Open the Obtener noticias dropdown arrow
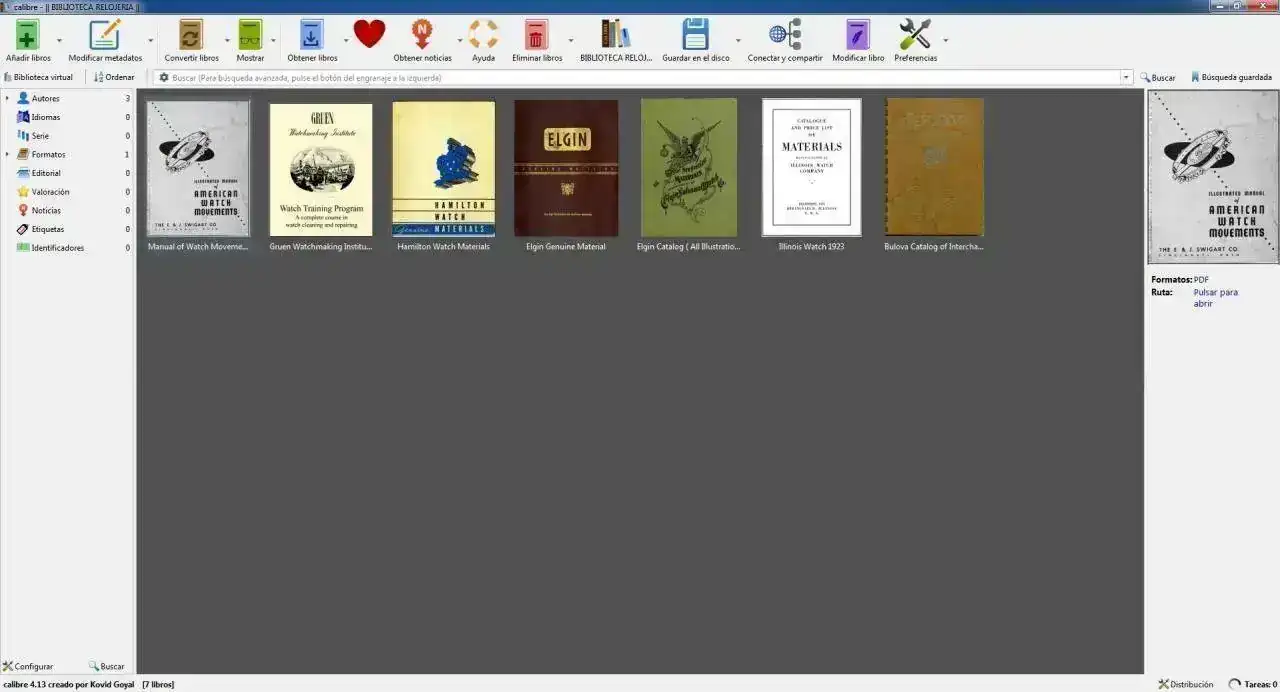 pos(460,41)
